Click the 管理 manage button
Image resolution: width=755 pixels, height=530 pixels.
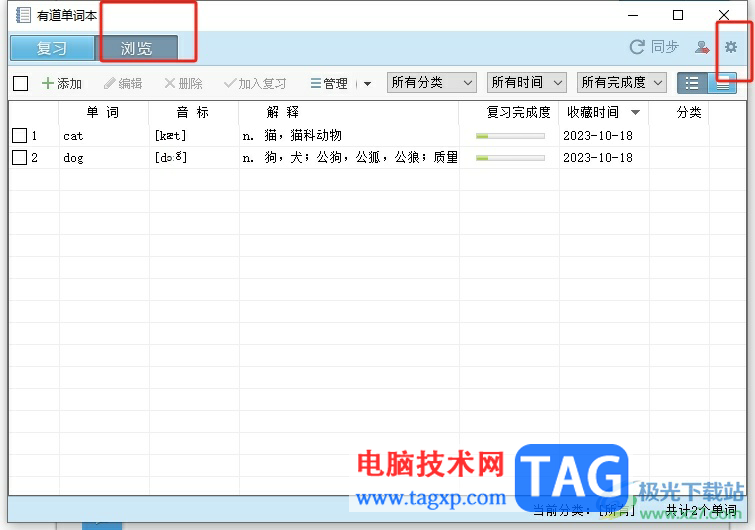(x=329, y=83)
